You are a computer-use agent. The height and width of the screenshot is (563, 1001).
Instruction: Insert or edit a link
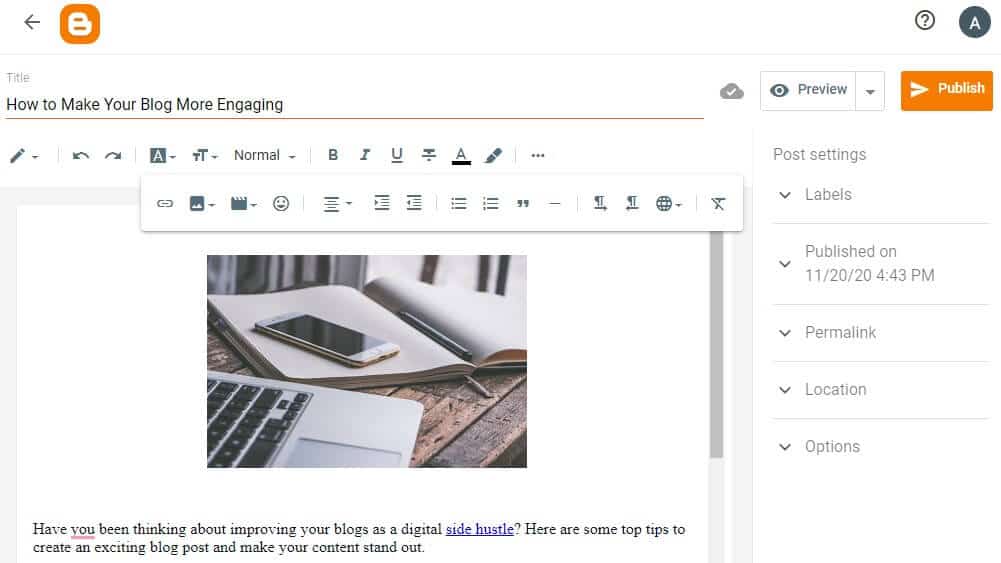[x=165, y=204]
